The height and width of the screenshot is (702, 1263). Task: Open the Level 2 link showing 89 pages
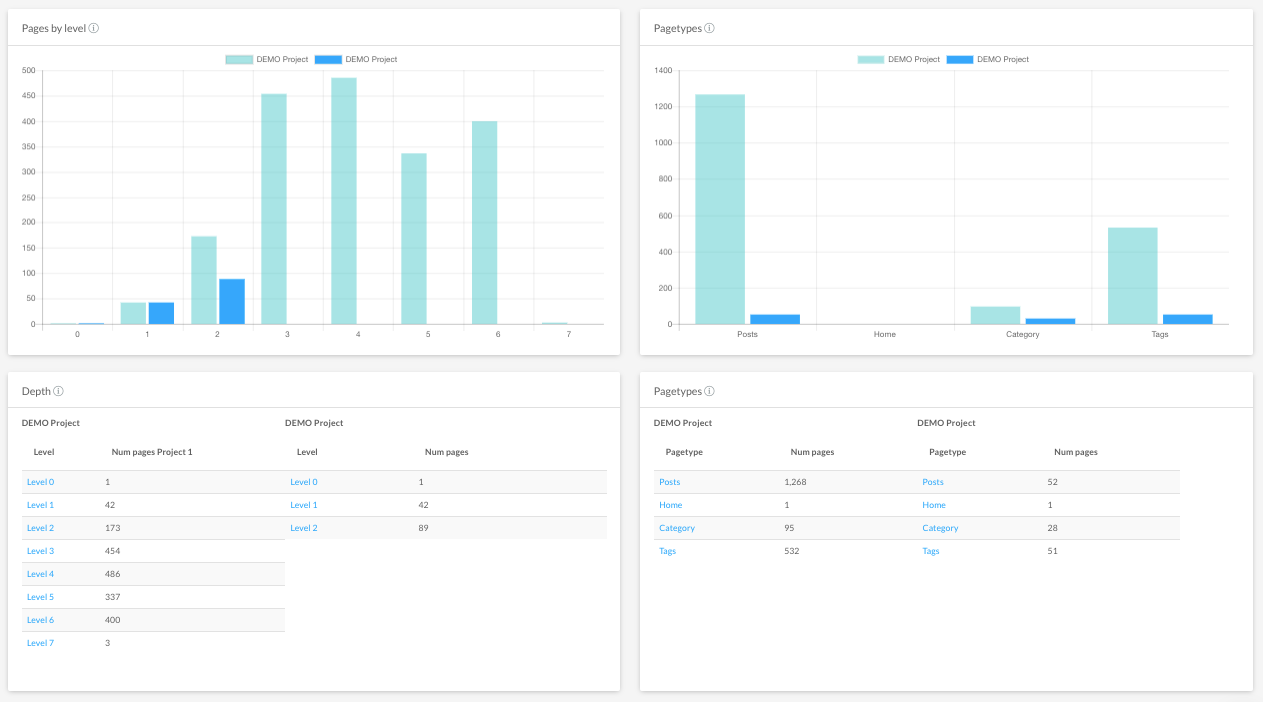(x=304, y=528)
